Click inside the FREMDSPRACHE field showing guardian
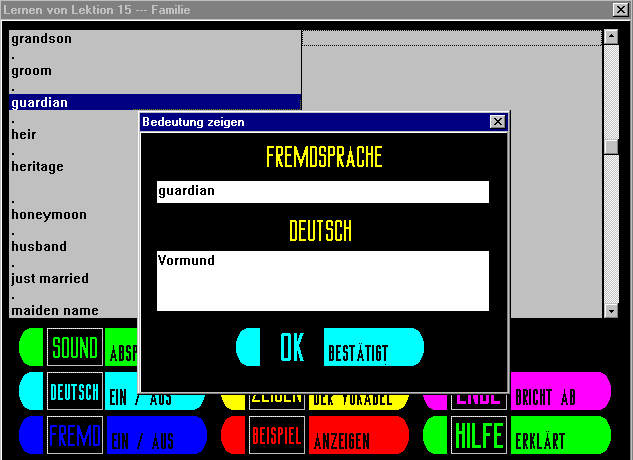The image size is (633, 460). click(322, 191)
